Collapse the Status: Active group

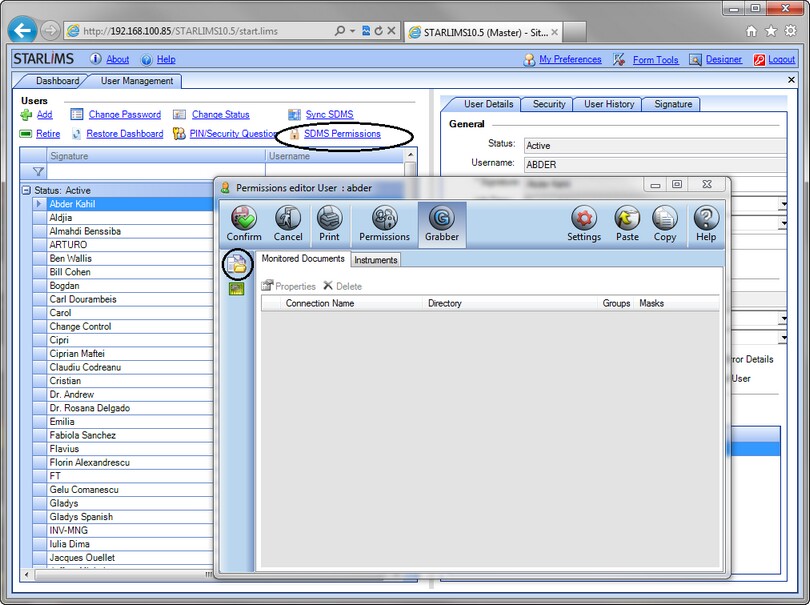[x=26, y=190]
